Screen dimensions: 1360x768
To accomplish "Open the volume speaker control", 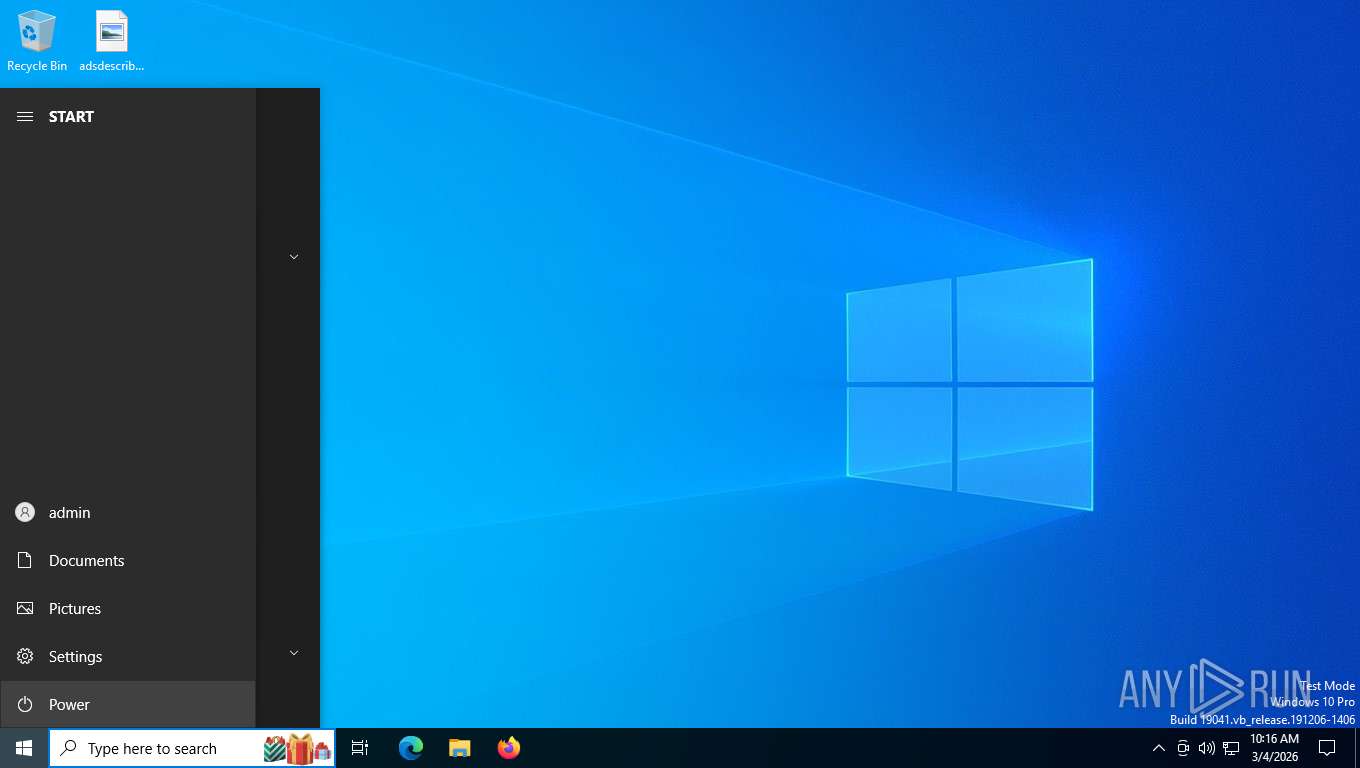I will tap(1207, 748).
